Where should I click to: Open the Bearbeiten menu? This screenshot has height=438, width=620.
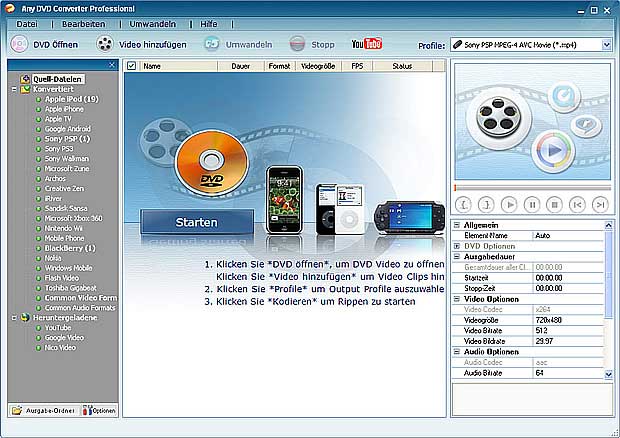tap(83, 24)
